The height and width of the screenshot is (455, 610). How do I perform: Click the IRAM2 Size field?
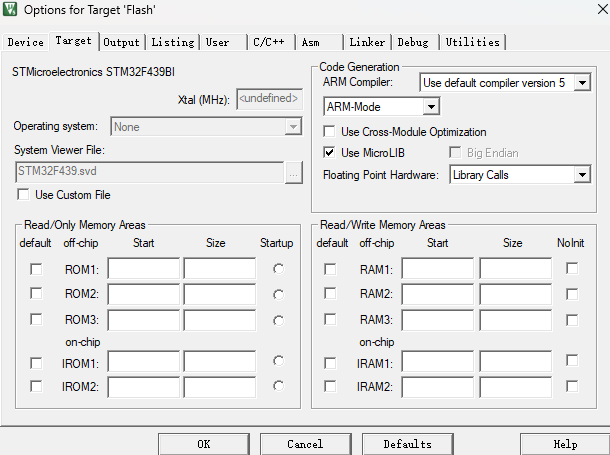pos(515,387)
